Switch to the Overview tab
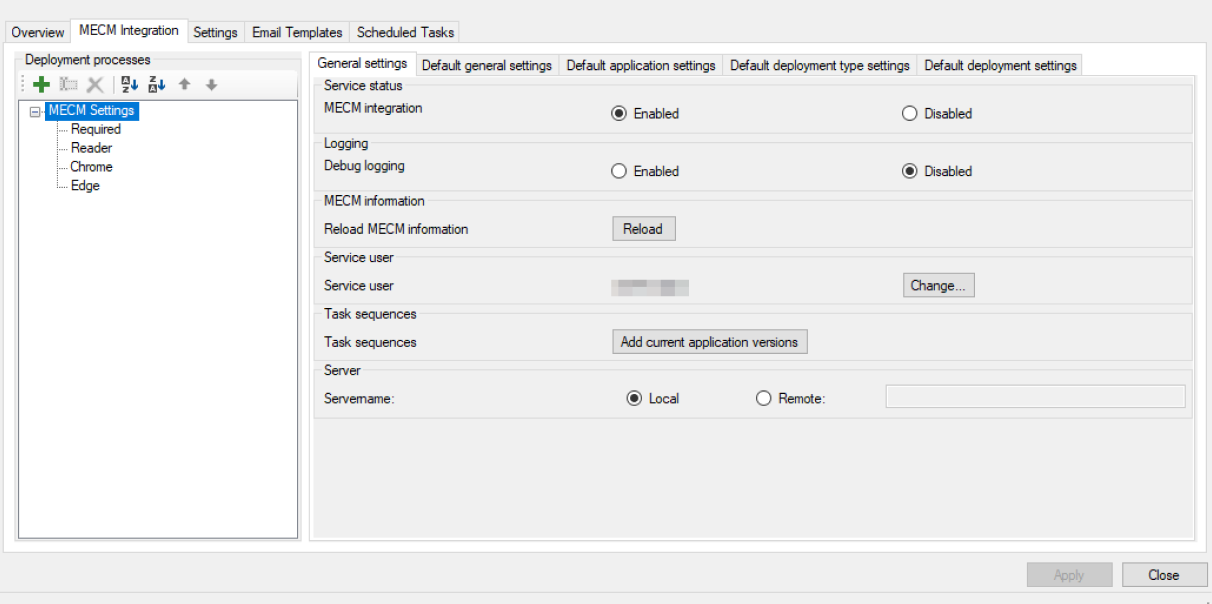The width and height of the screenshot is (1212, 604). pyautogui.click(x=38, y=32)
